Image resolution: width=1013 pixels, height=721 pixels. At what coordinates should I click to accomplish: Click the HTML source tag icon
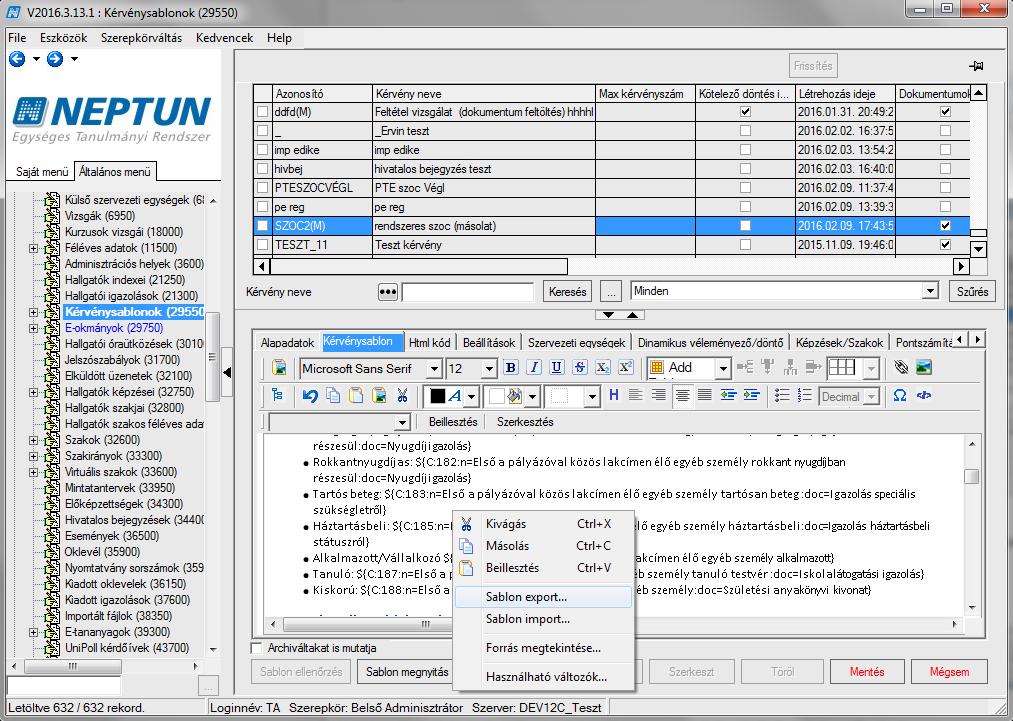923,395
